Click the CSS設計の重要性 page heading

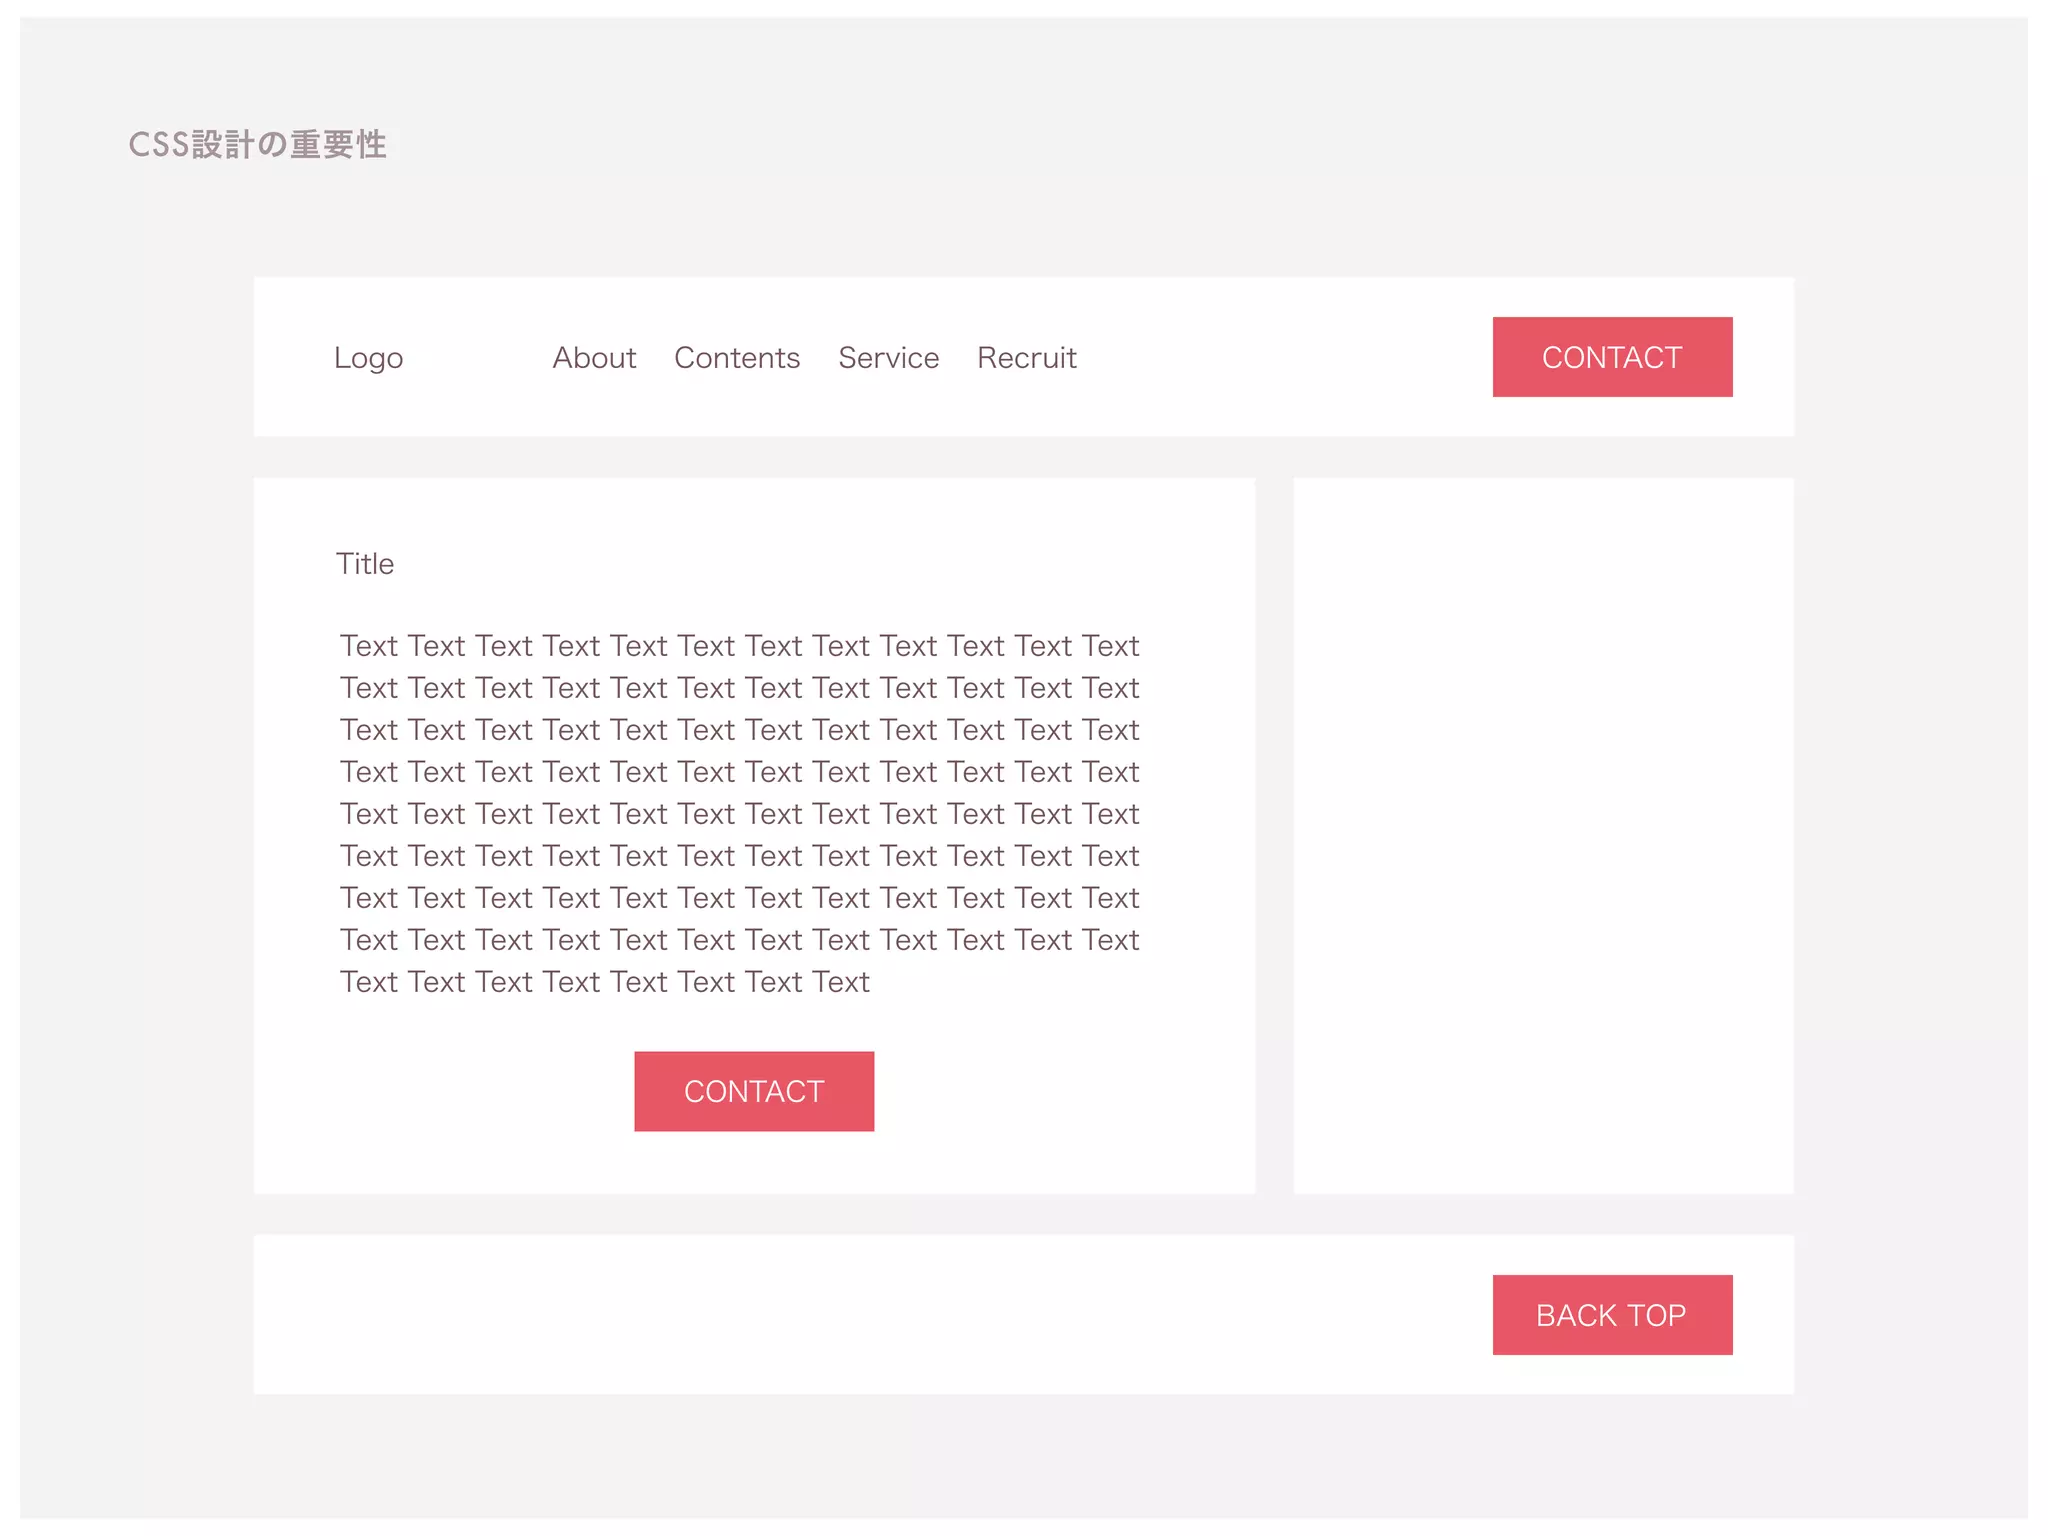coord(257,145)
